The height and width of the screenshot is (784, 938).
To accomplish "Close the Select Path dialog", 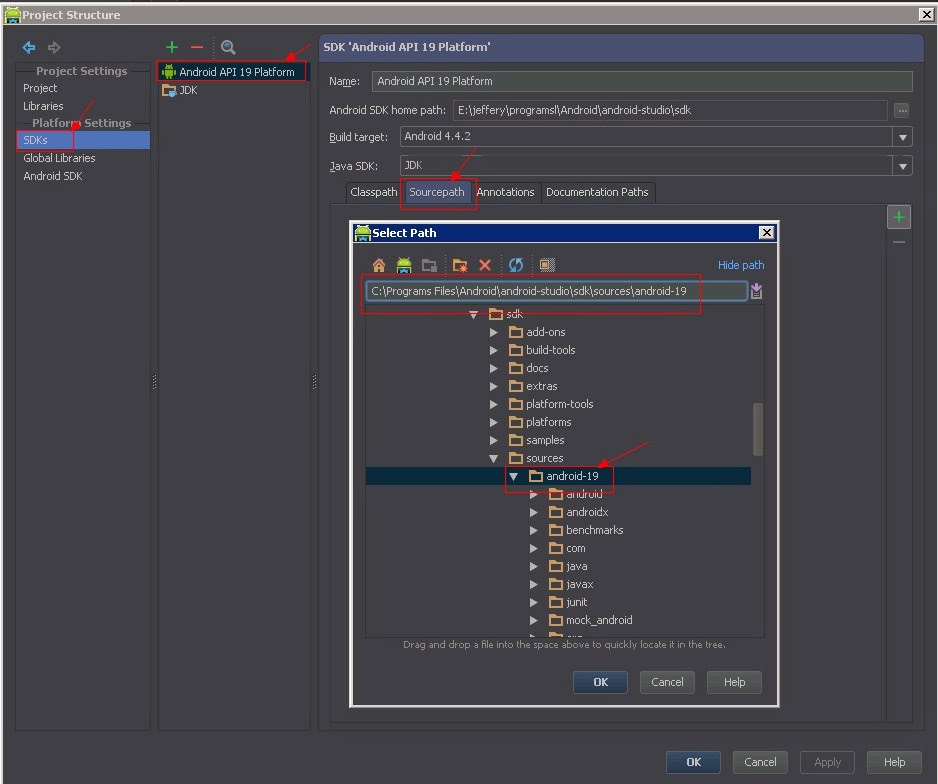I will [766, 233].
